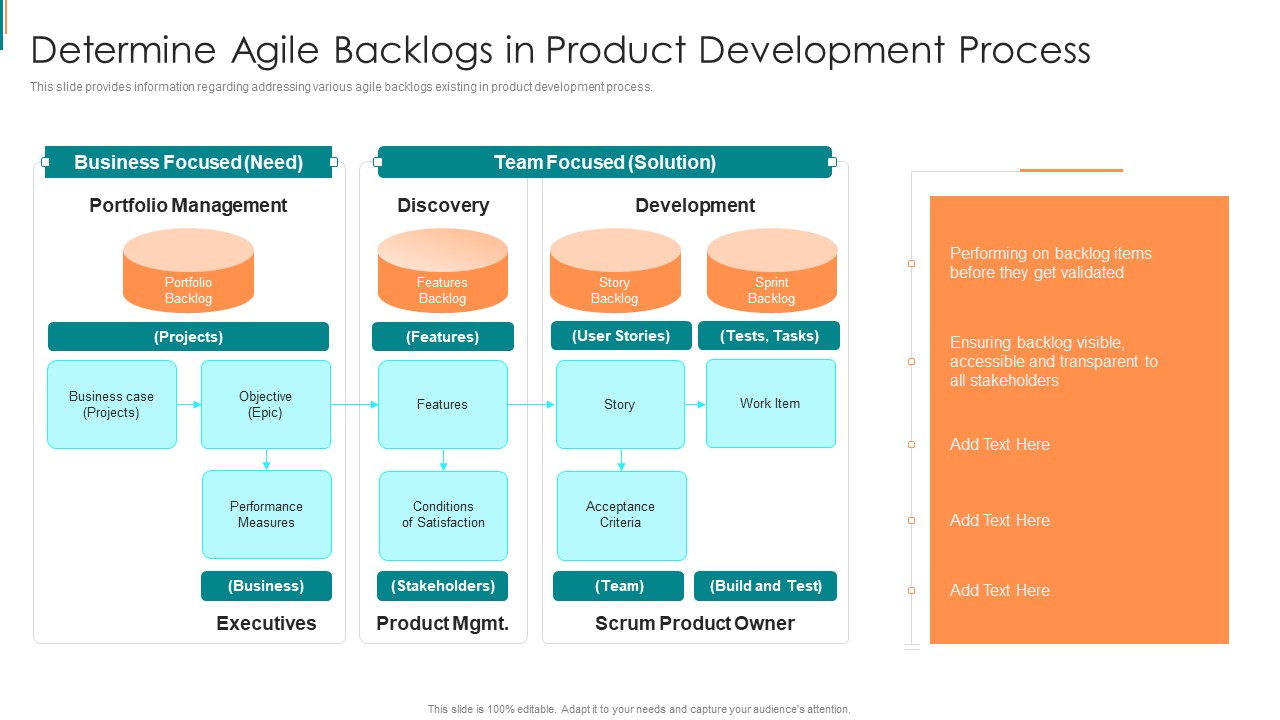Screen dimensions: 1280x720
Task: Click the arrow down to Acceptance Criteria
Action: click(621, 460)
